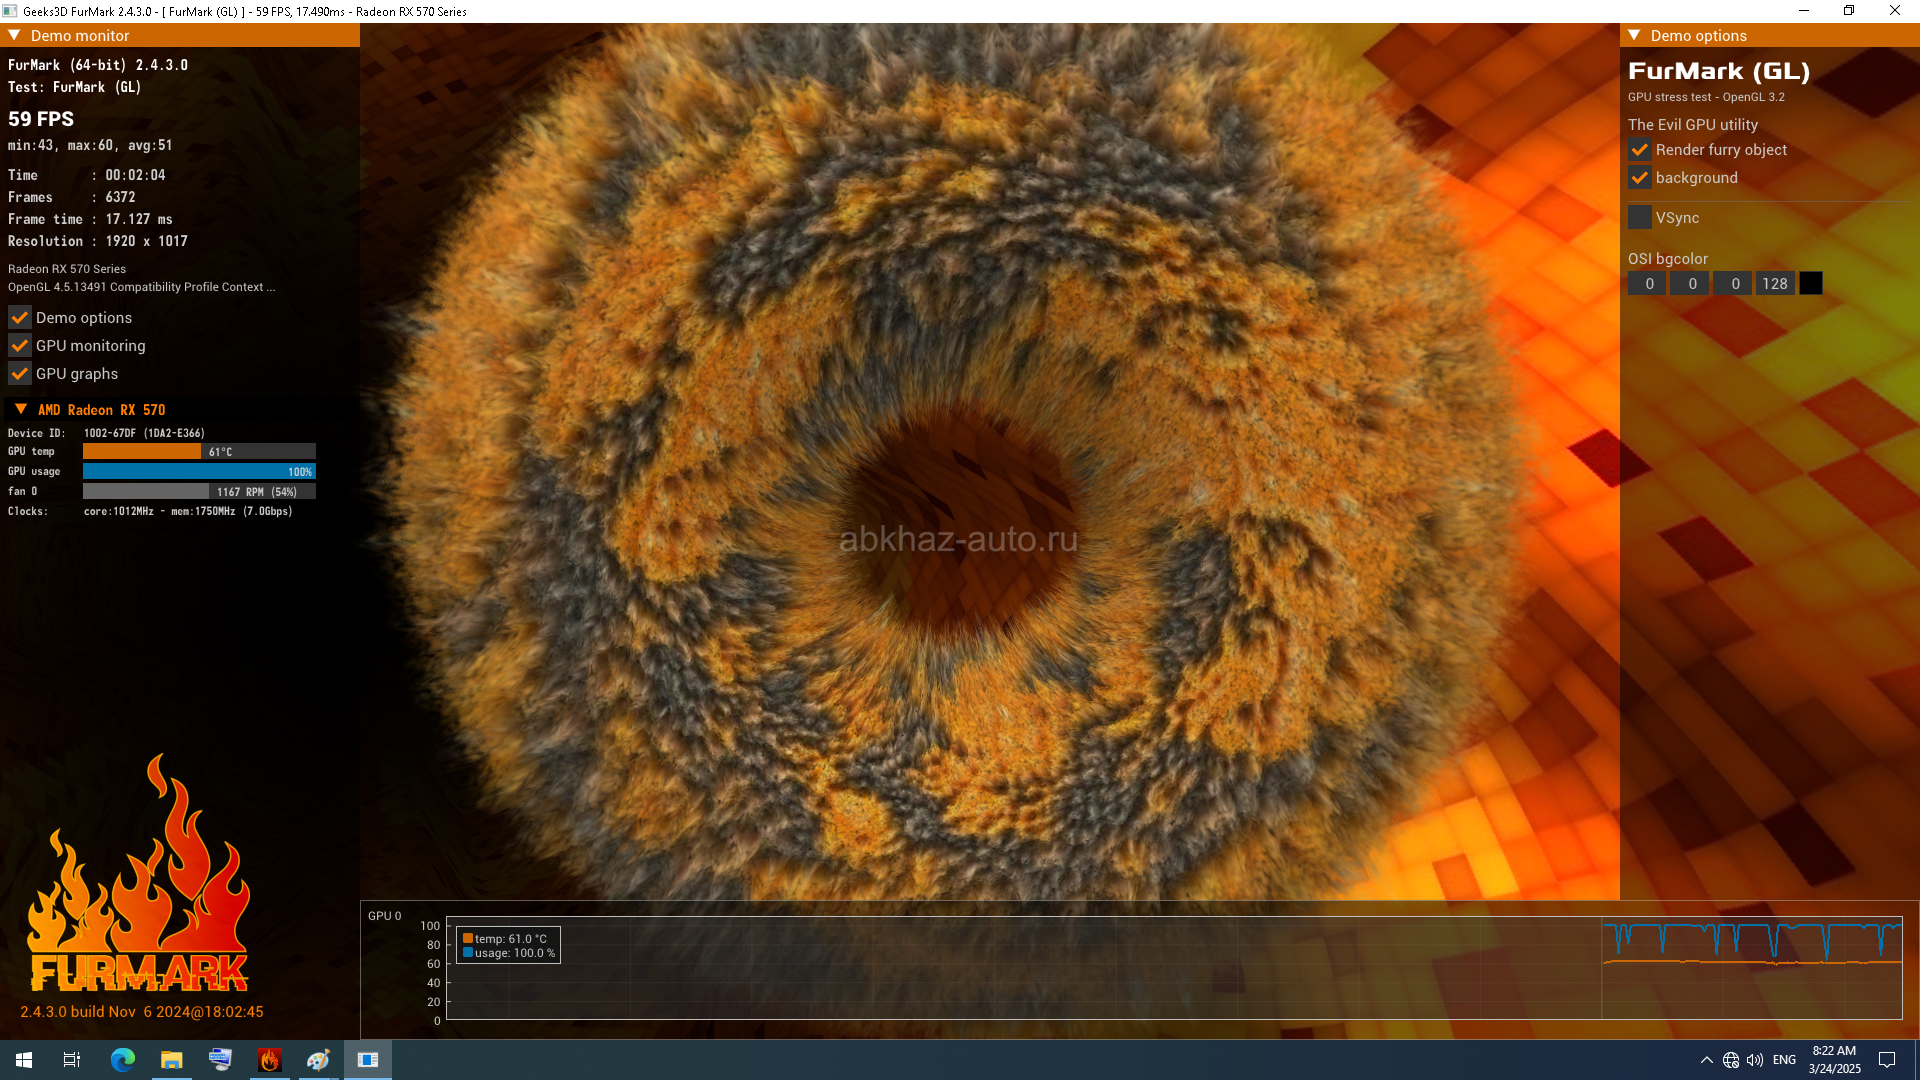Collapse the Demo monitor panel
1920x1080 pixels.
14,35
